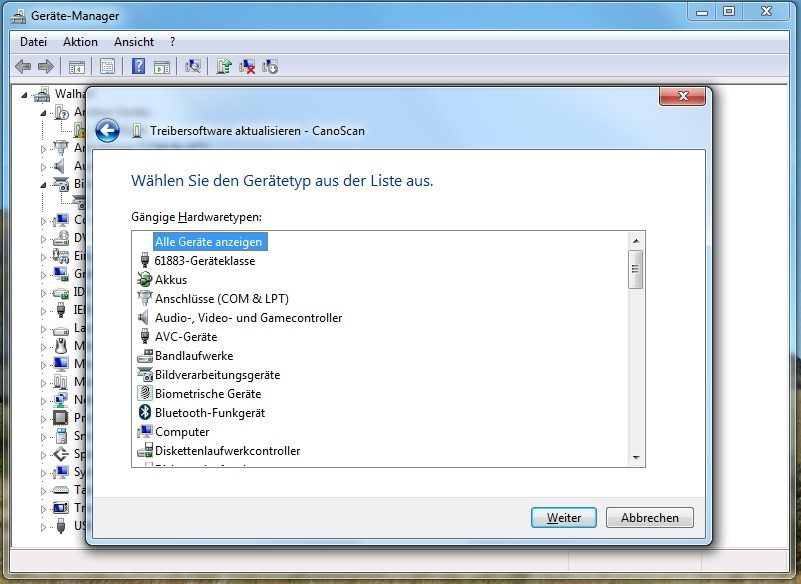Expand the 'Pr' processors tree node
The height and width of the screenshot is (584, 801).
click(43, 419)
